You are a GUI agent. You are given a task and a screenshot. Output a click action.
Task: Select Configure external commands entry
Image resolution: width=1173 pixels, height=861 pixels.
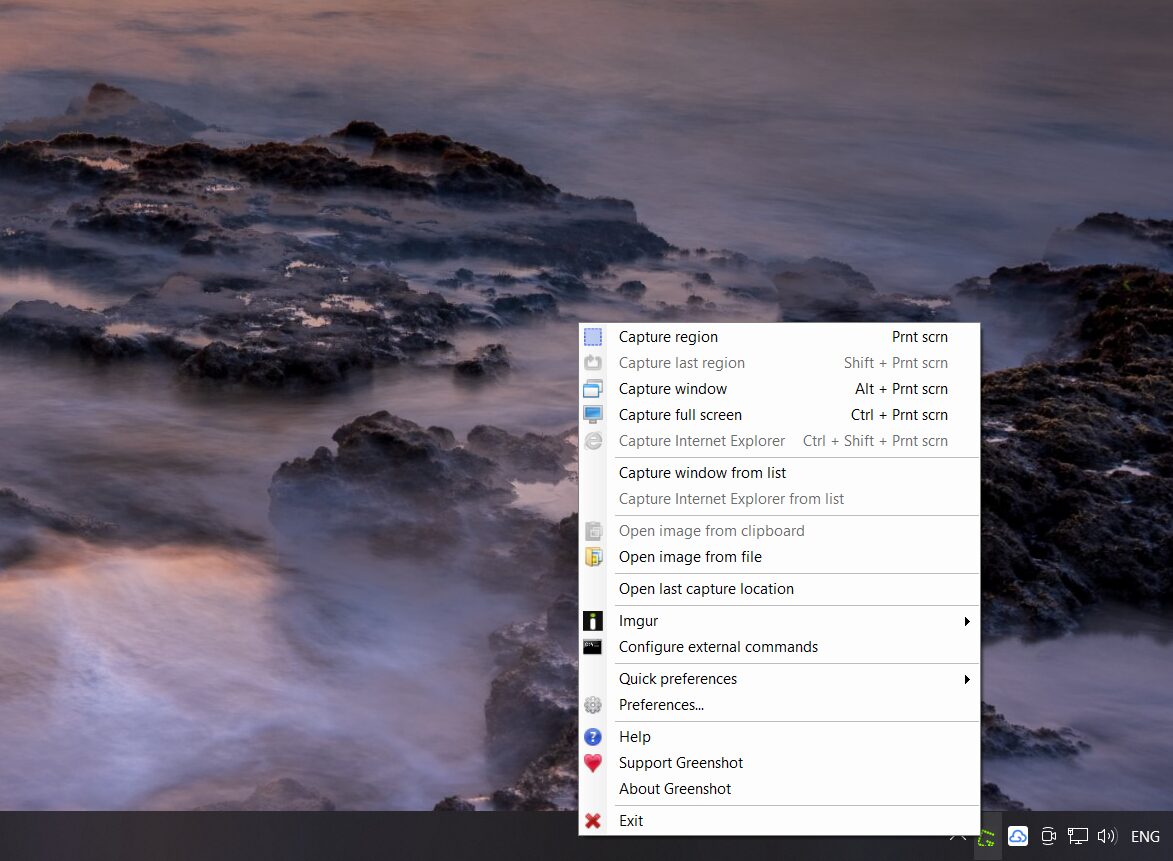(x=718, y=647)
